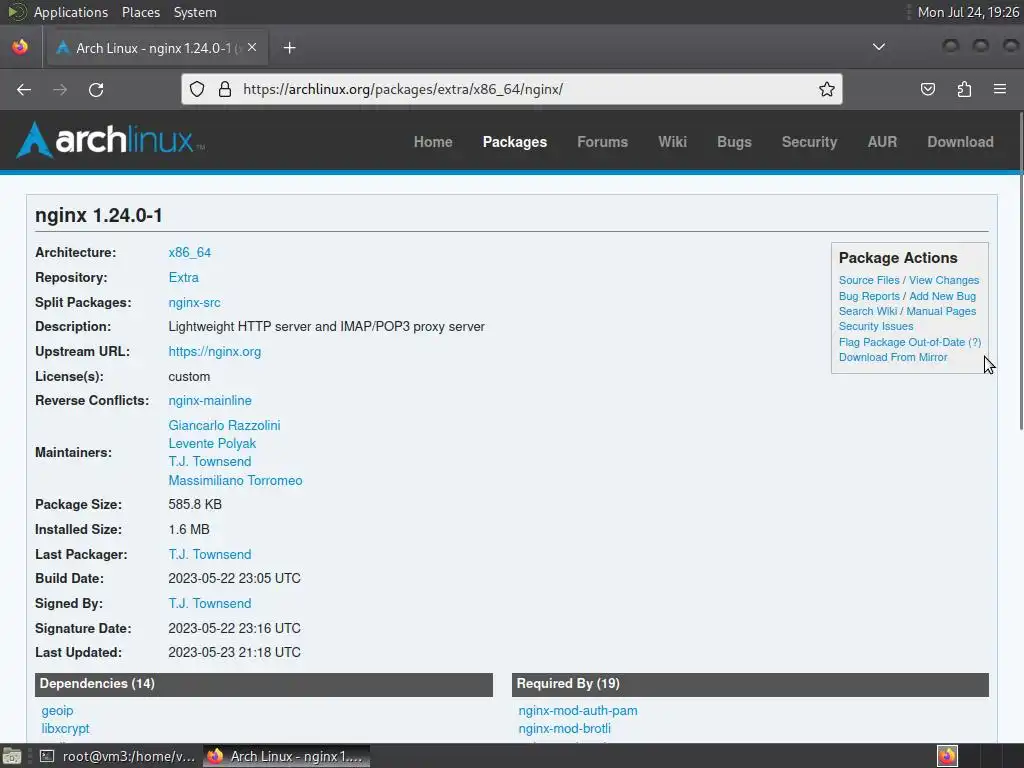Open the nginx-mainline conflicts link
This screenshot has width=1024, height=768.
(x=210, y=400)
